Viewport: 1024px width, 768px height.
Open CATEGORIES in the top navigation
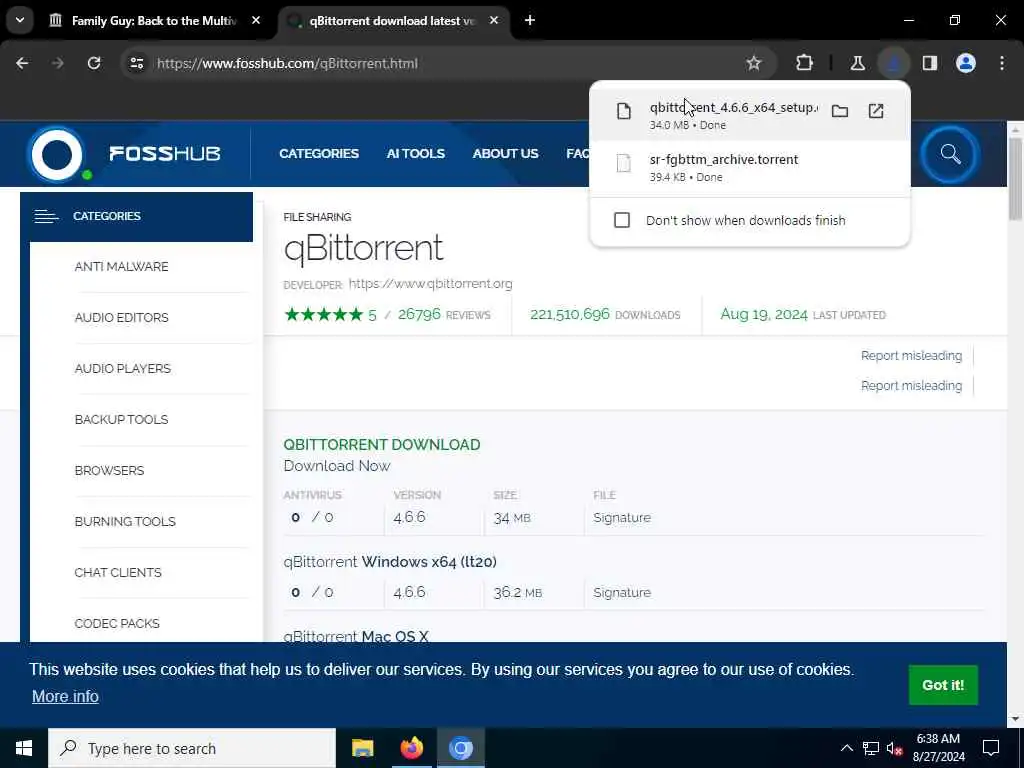319,153
